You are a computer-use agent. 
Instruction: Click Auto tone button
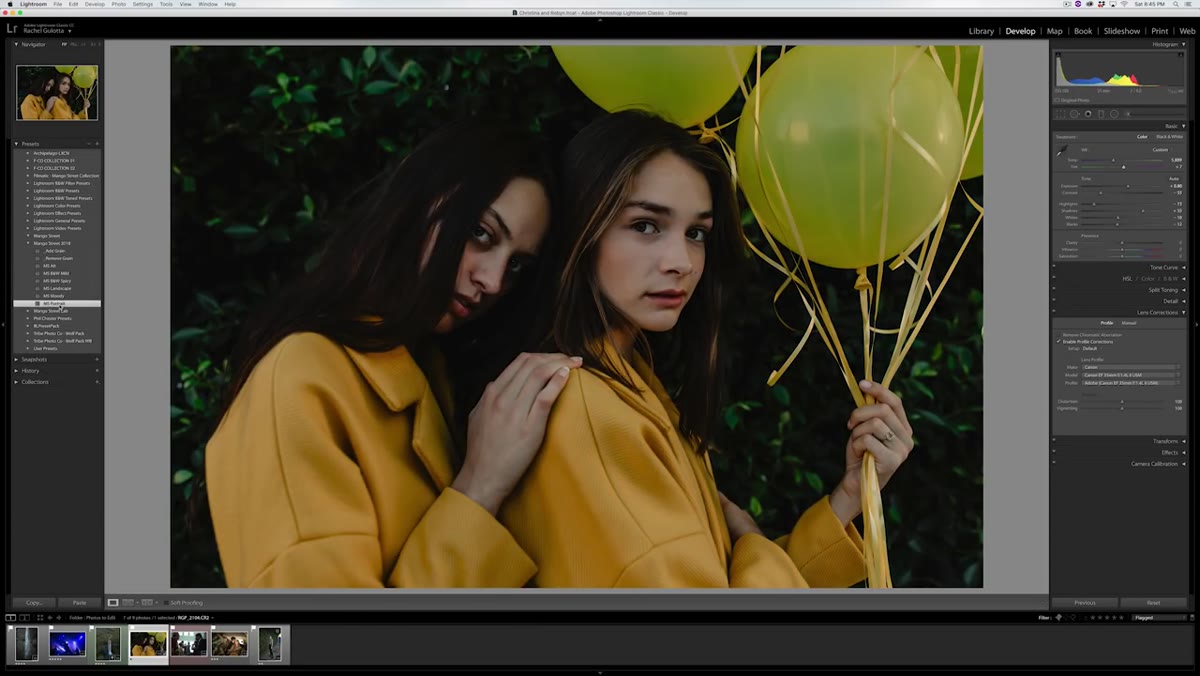pyautogui.click(x=1176, y=179)
